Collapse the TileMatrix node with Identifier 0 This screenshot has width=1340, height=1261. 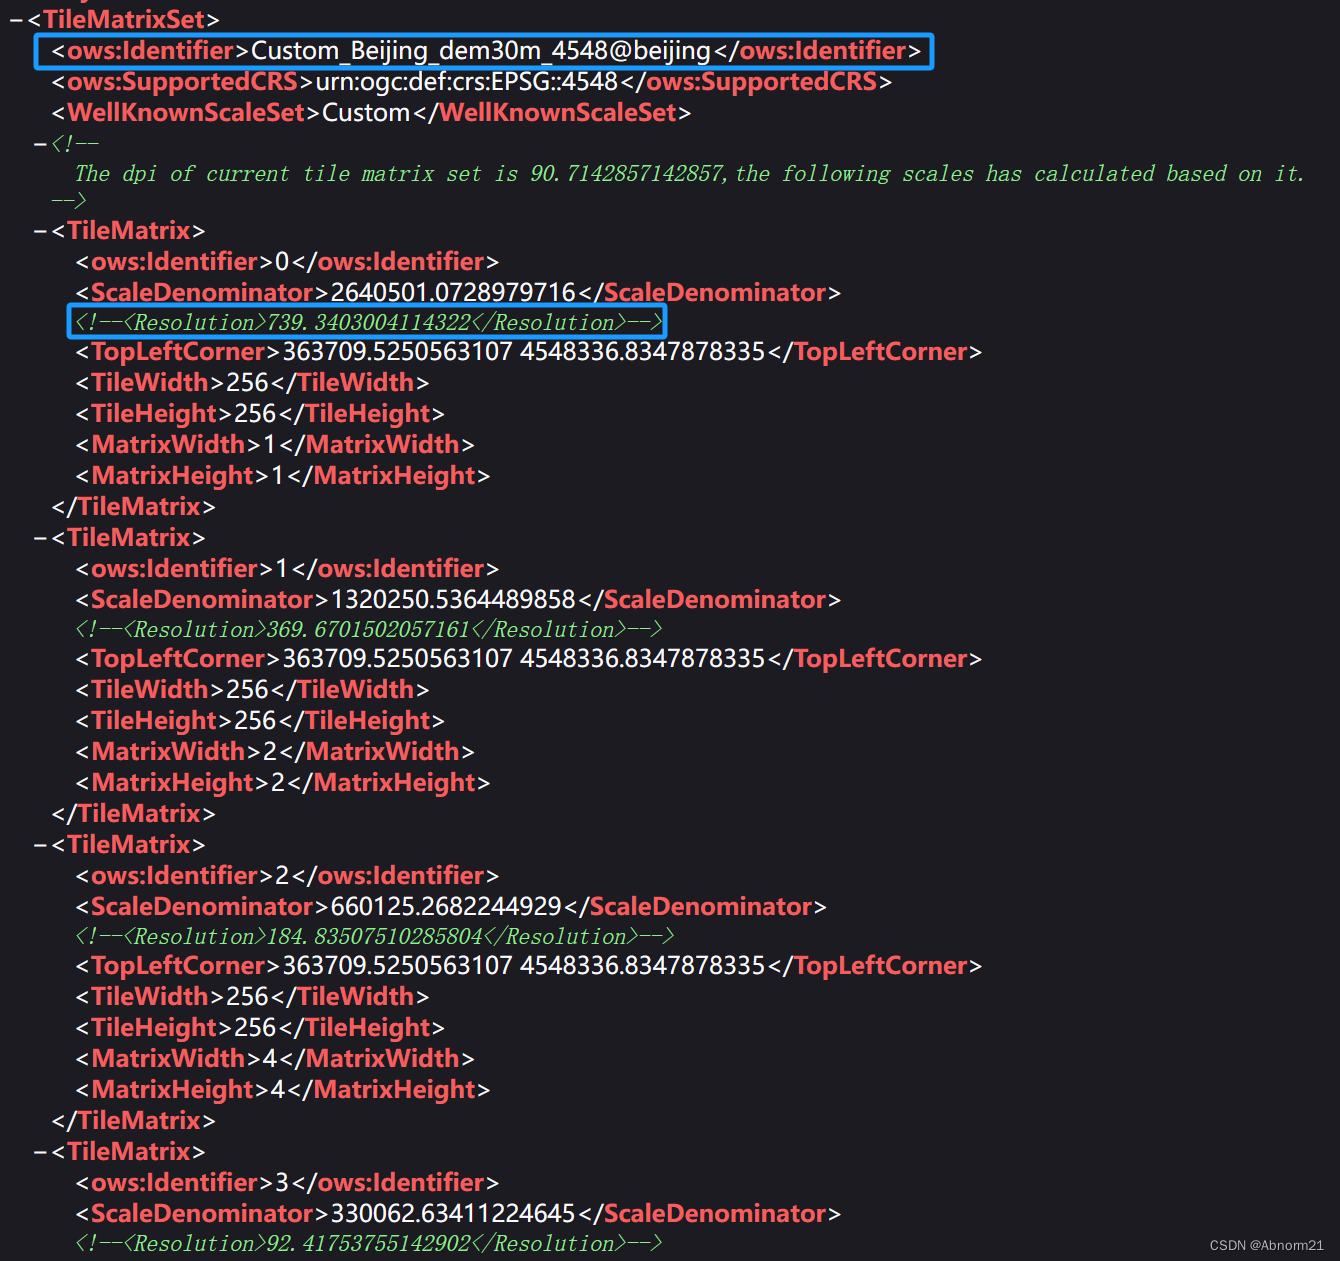[37, 230]
